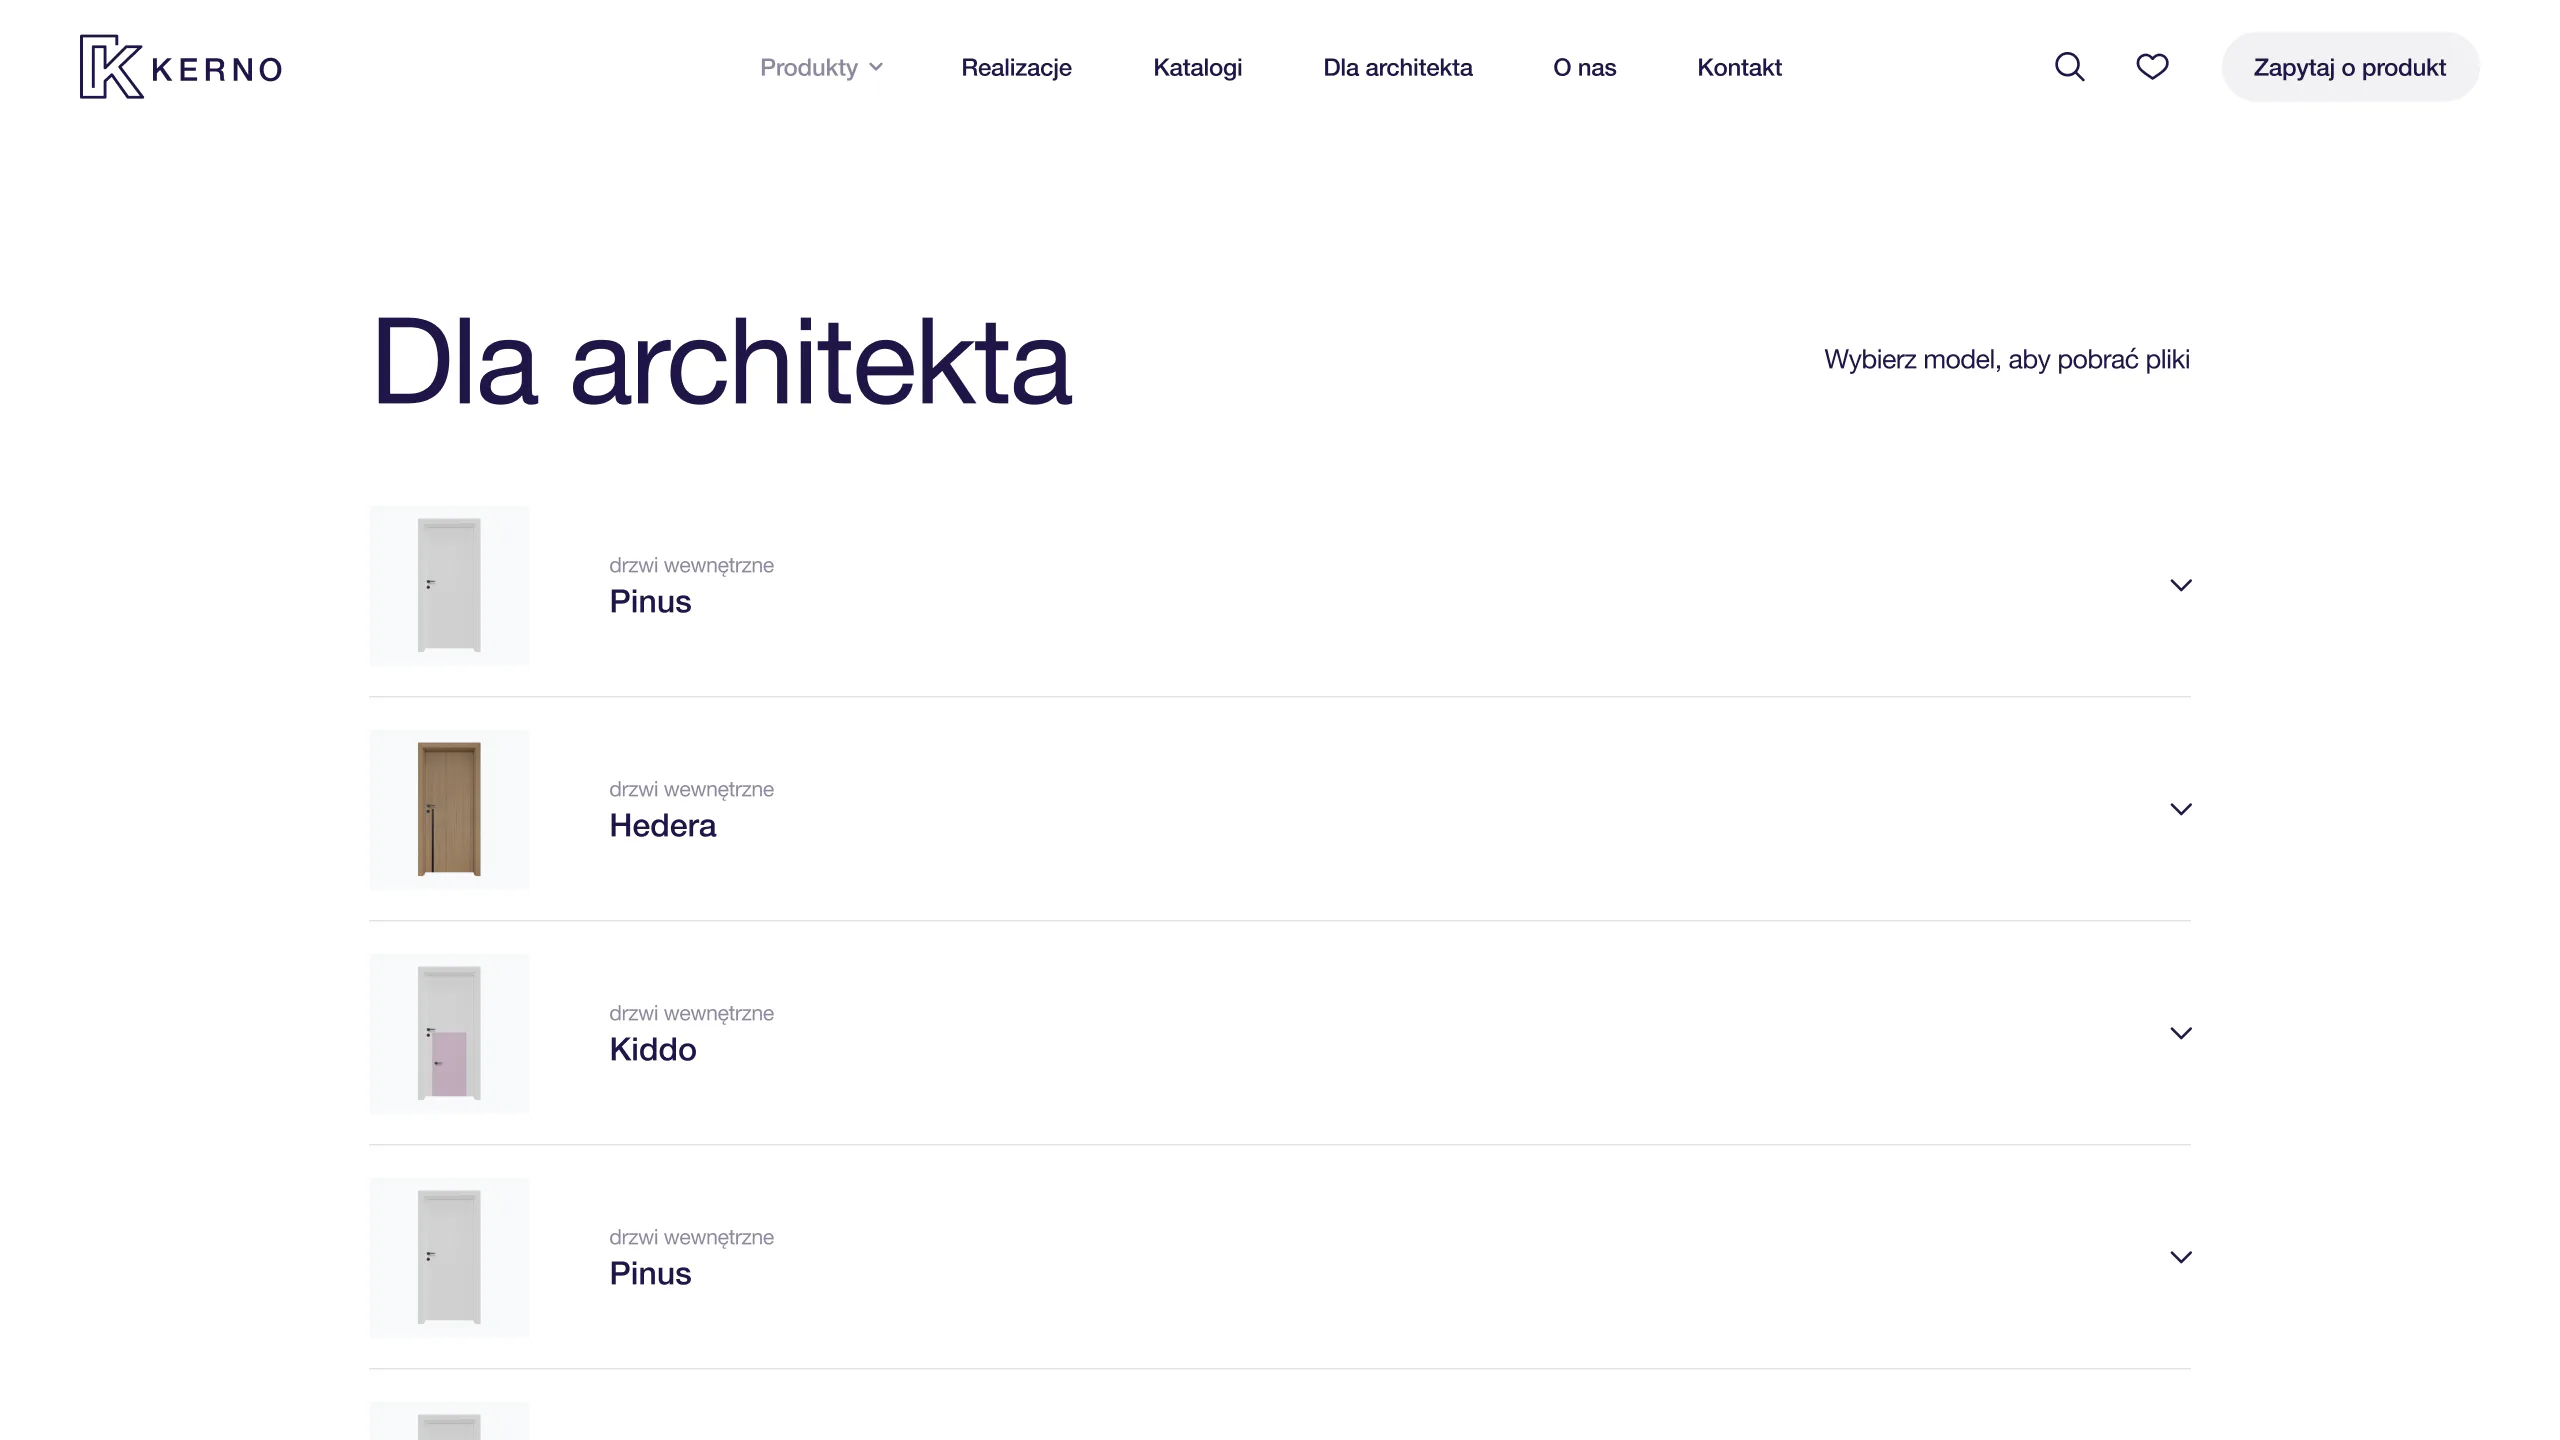This screenshot has height=1440, width=2560.
Task: Open the search magnifier icon
Action: (2069, 67)
